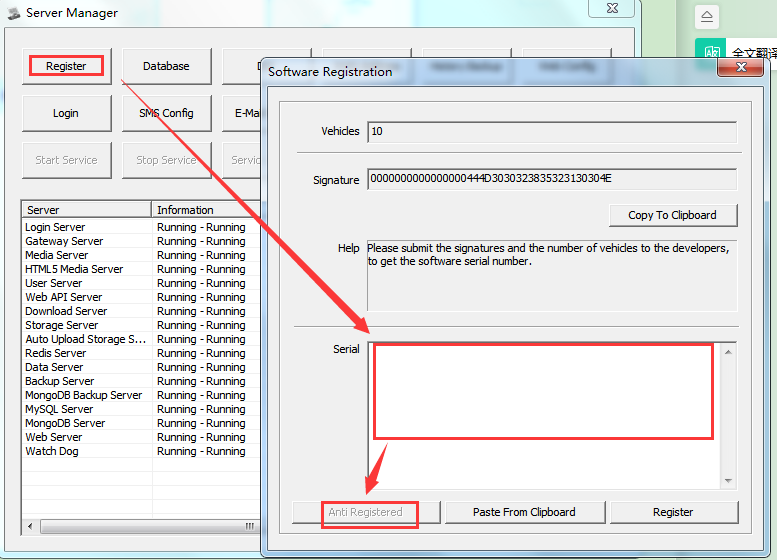
Task: Close the Software Registration dialog
Action: coord(741,67)
